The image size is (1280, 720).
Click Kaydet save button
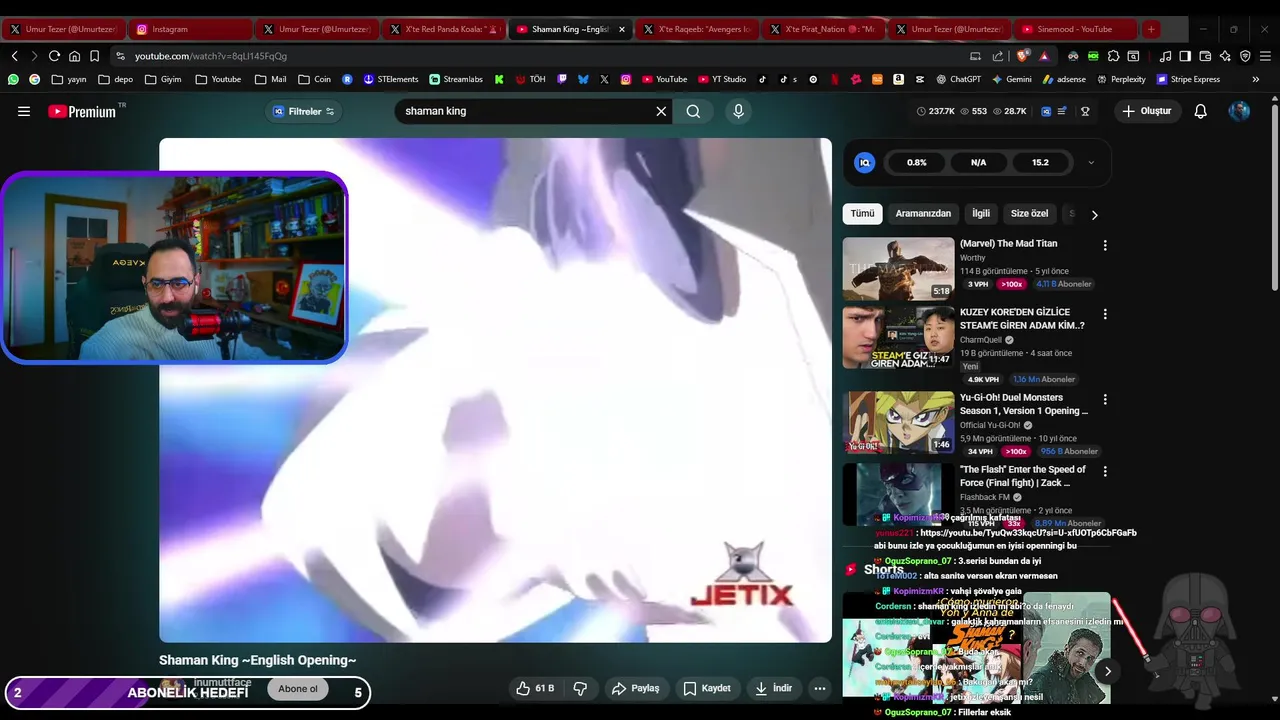tap(707, 688)
